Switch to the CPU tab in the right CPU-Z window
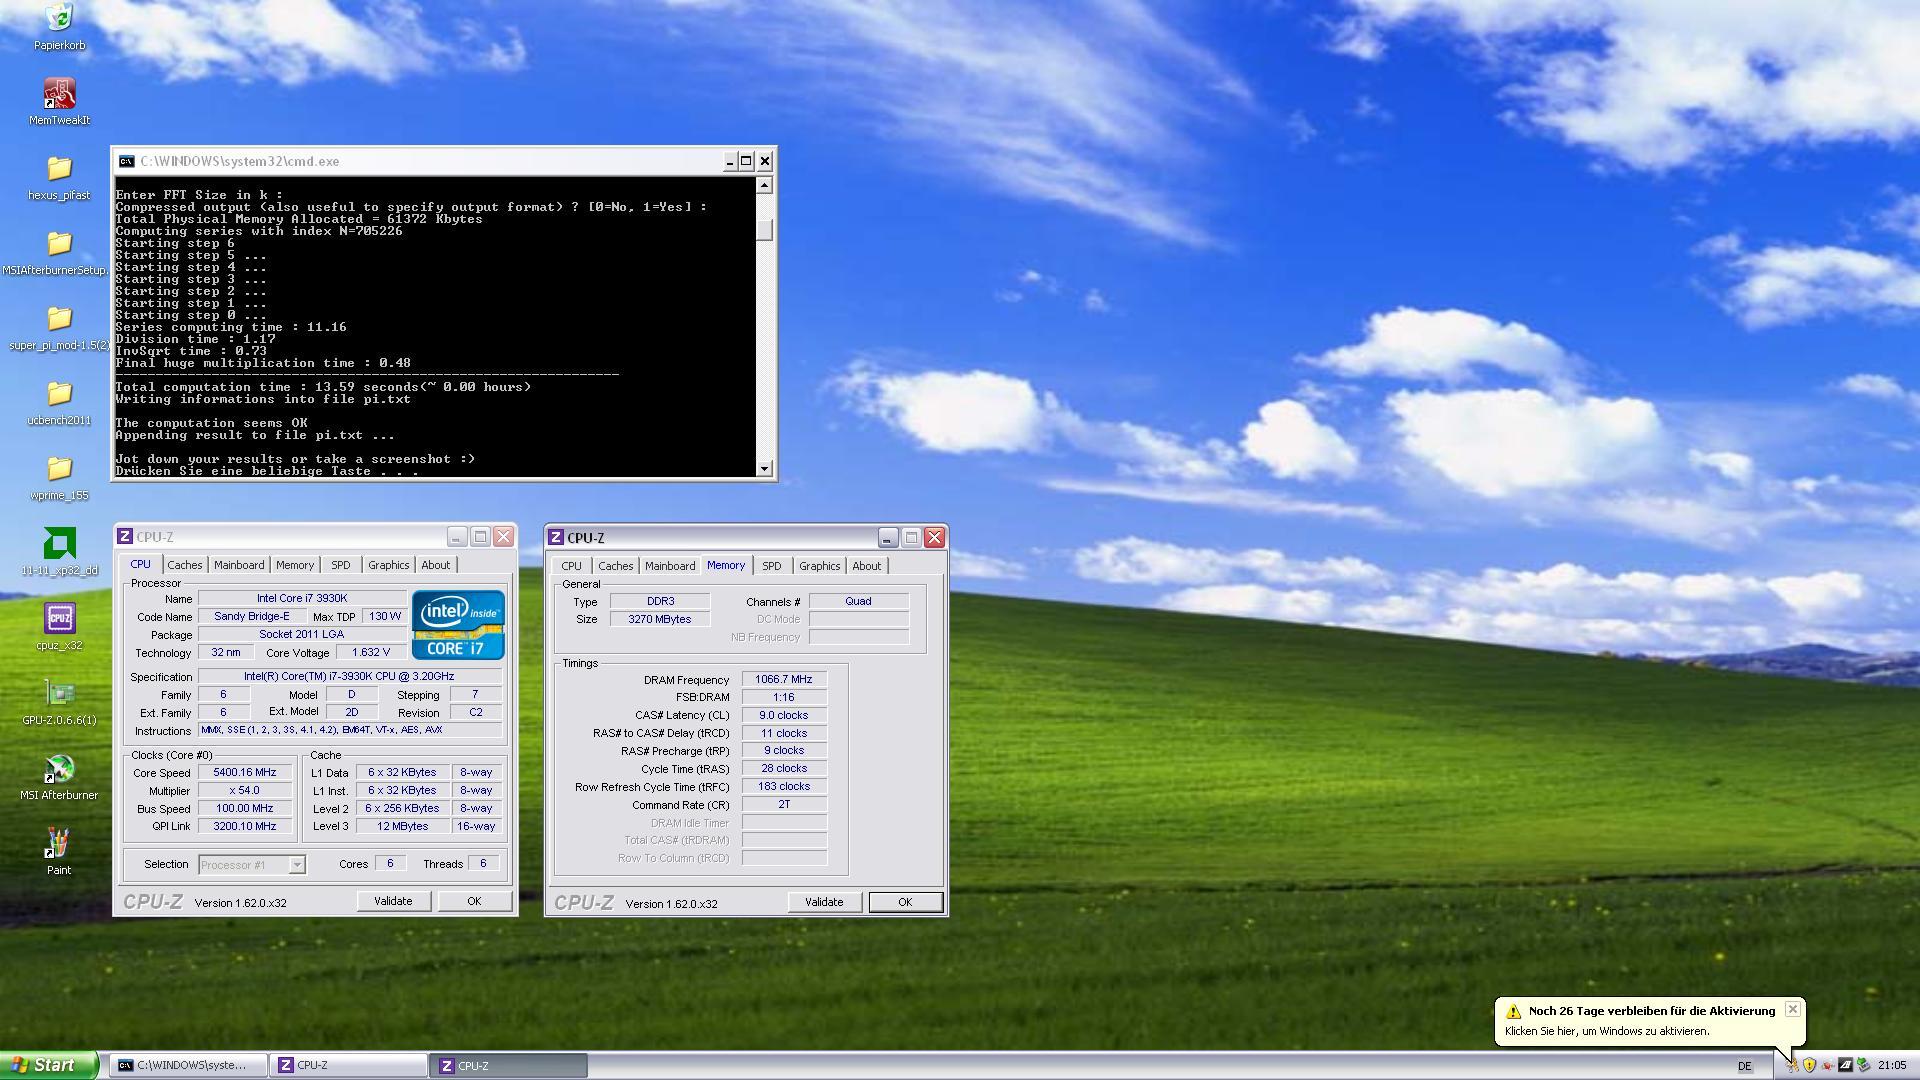The height and width of the screenshot is (1080, 1920). tap(571, 566)
